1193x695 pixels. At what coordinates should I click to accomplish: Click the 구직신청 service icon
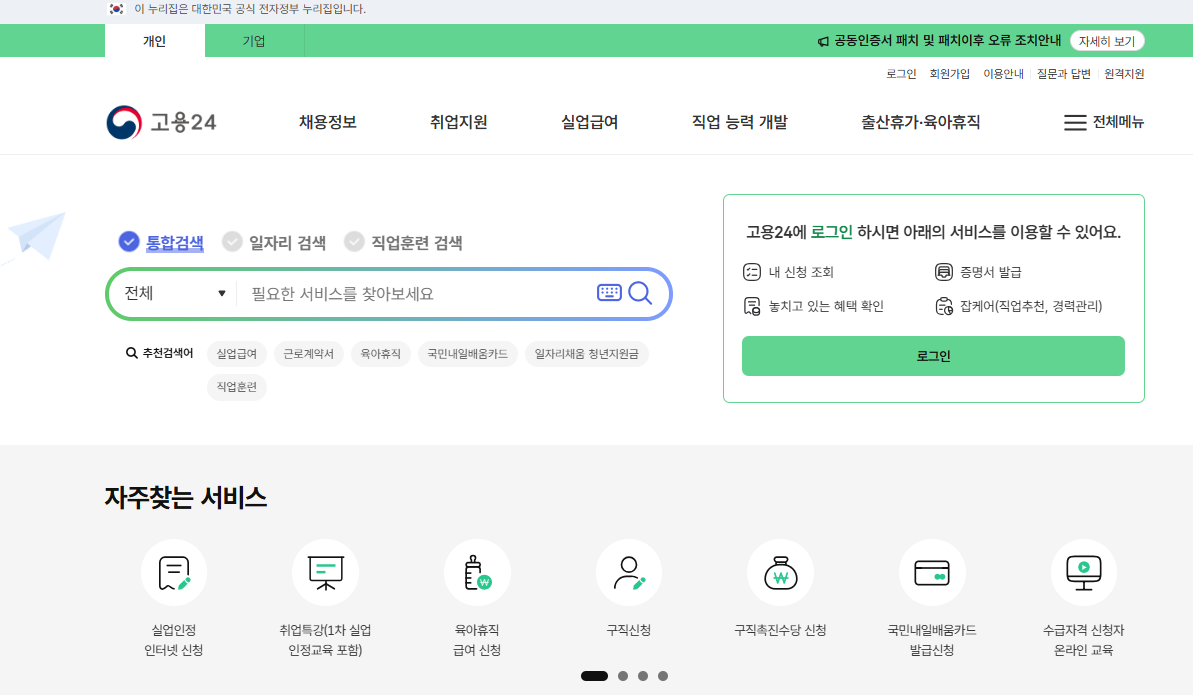[x=628, y=572]
